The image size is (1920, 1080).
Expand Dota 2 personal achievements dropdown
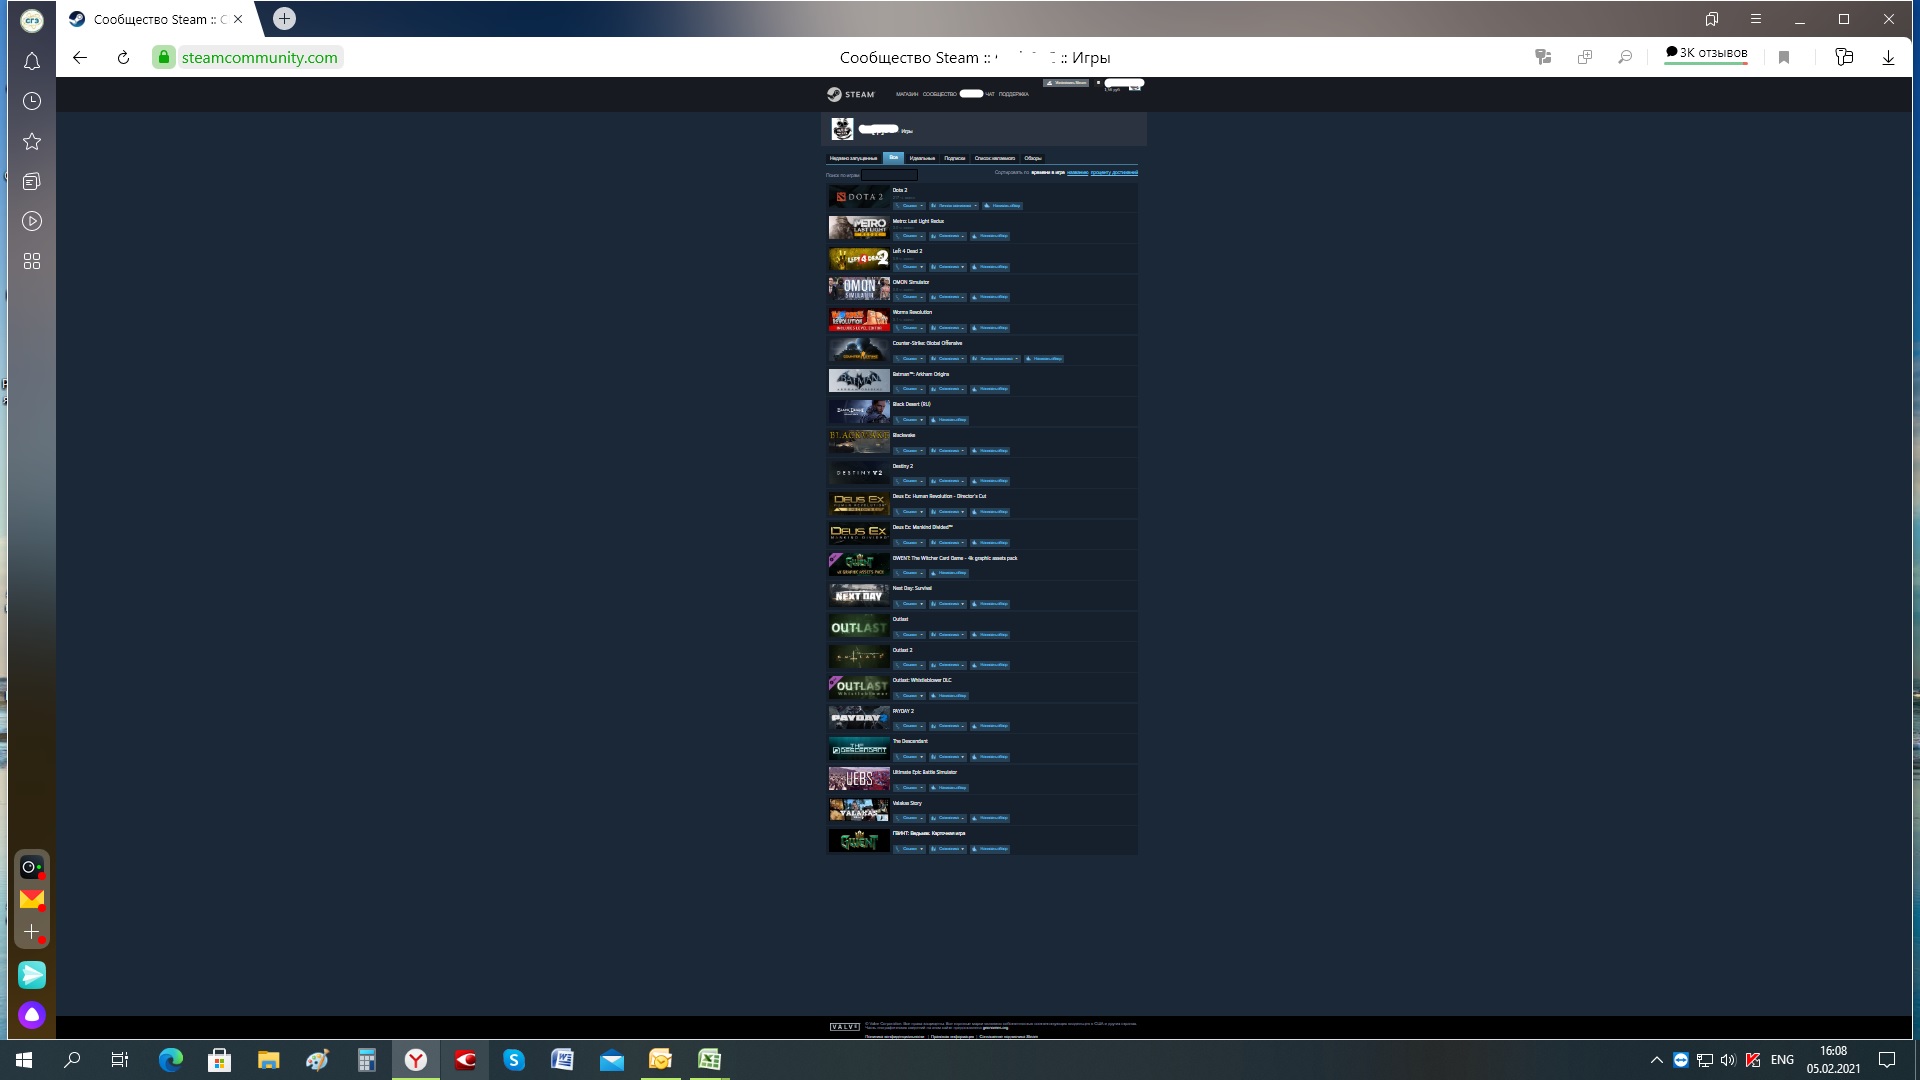pyautogui.click(x=954, y=206)
